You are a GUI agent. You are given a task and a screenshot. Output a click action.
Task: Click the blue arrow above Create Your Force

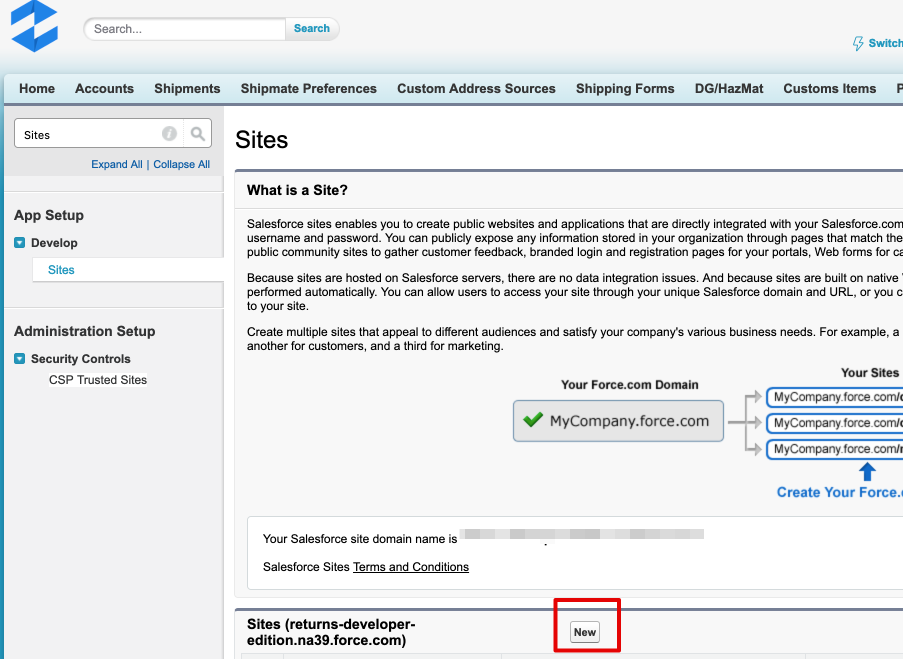(x=867, y=472)
